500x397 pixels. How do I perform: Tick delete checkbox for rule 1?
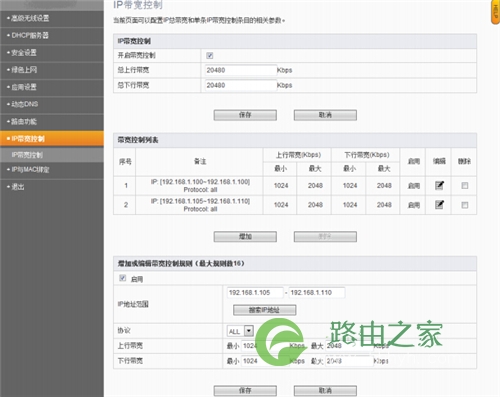tap(465, 185)
